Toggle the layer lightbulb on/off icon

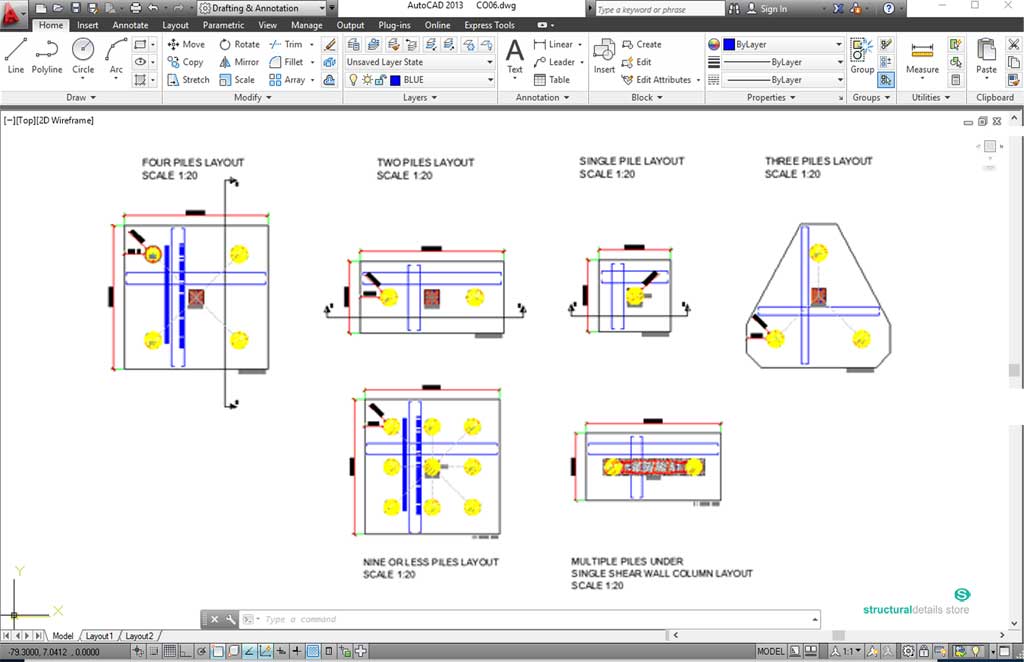tap(353, 80)
